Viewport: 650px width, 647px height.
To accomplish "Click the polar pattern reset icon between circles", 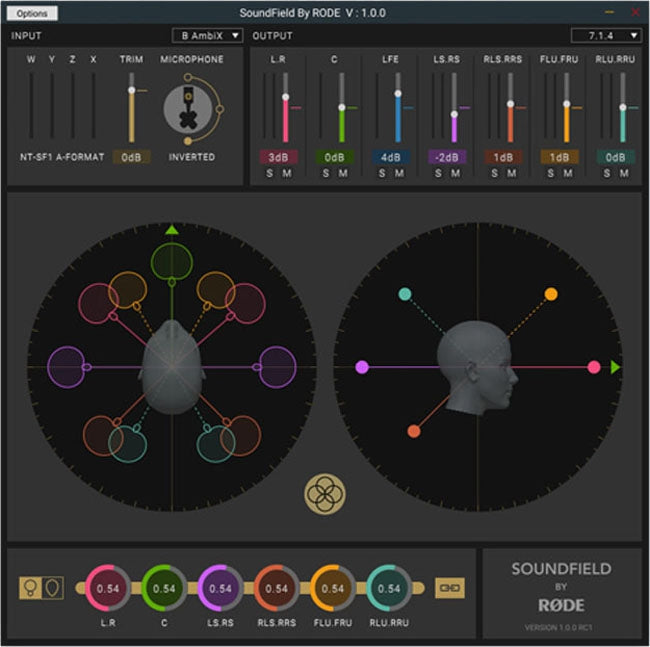I will click(324, 493).
